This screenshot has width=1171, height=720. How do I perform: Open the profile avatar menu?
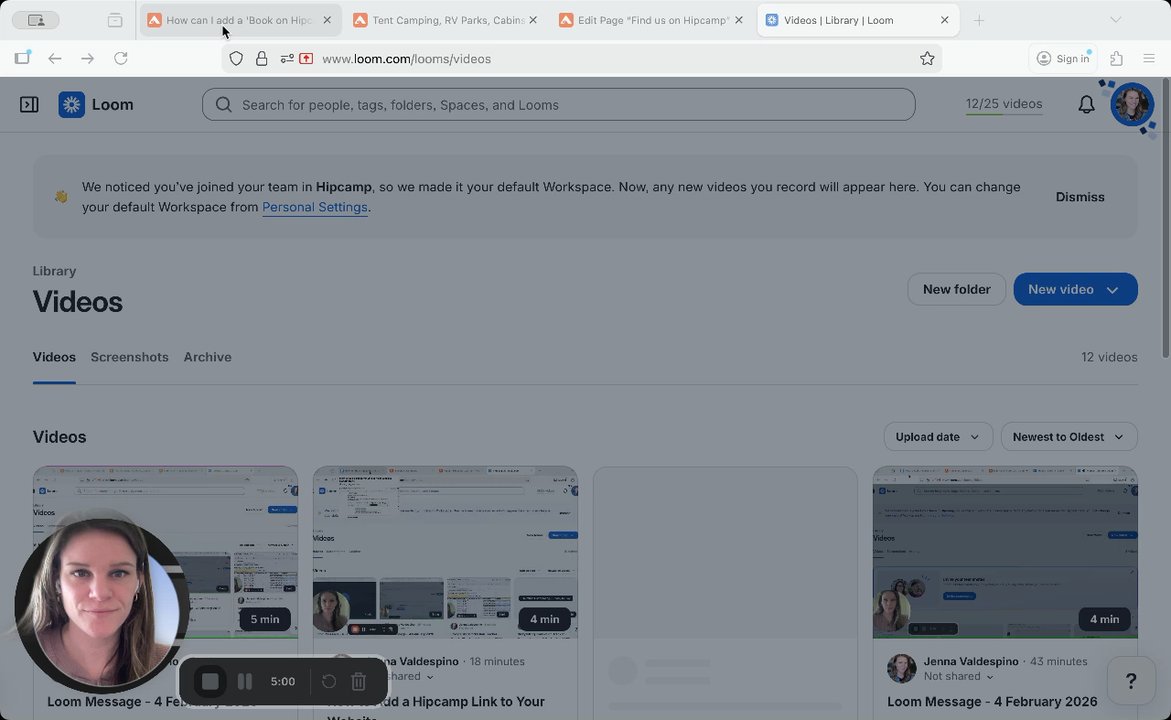1131,105
